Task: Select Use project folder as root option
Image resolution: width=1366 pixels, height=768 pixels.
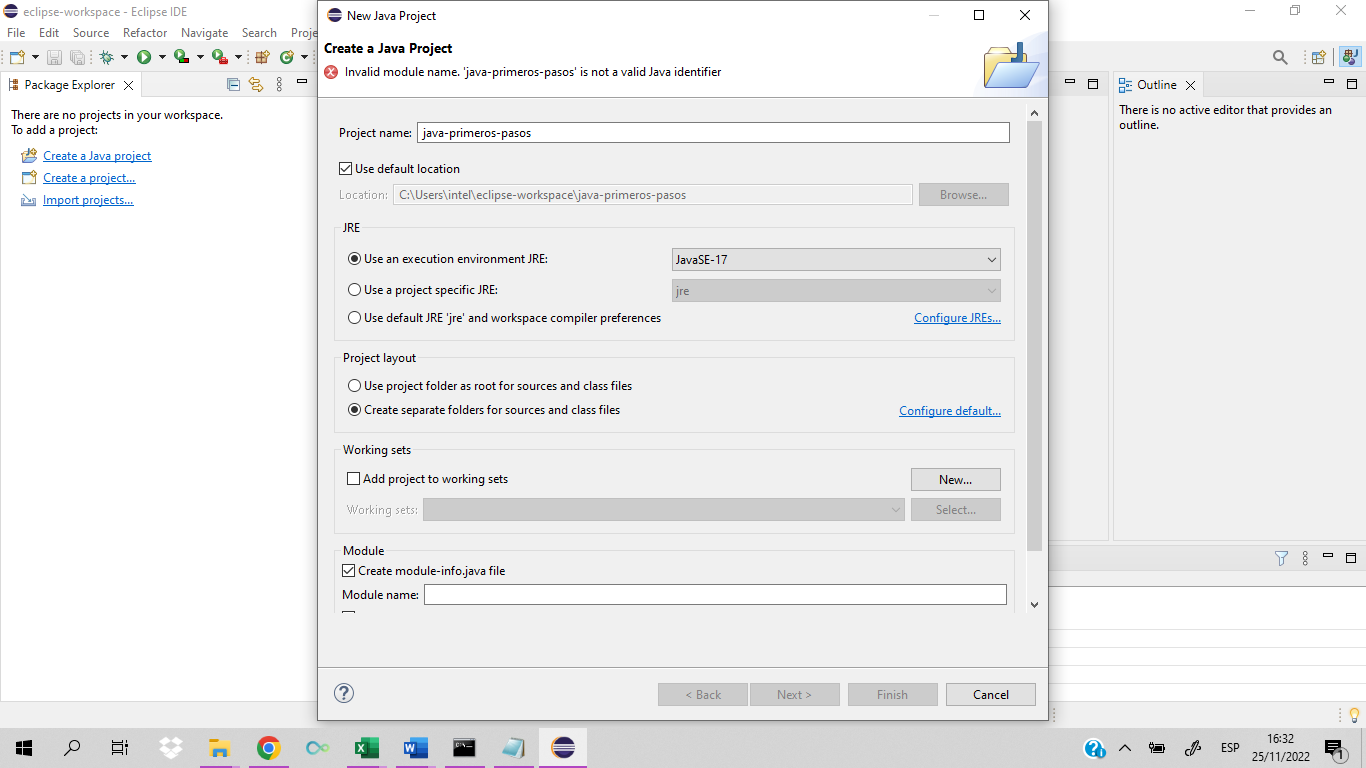Action: coord(354,386)
